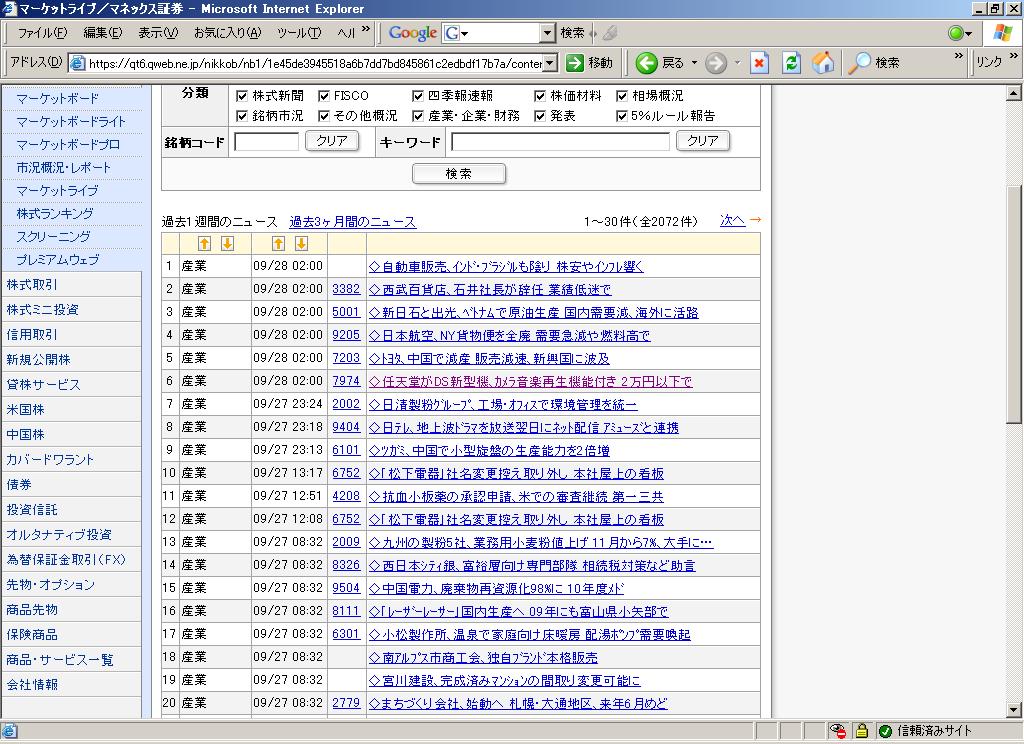
Task: Click the privacy eye icon in status bar
Action: point(837,730)
